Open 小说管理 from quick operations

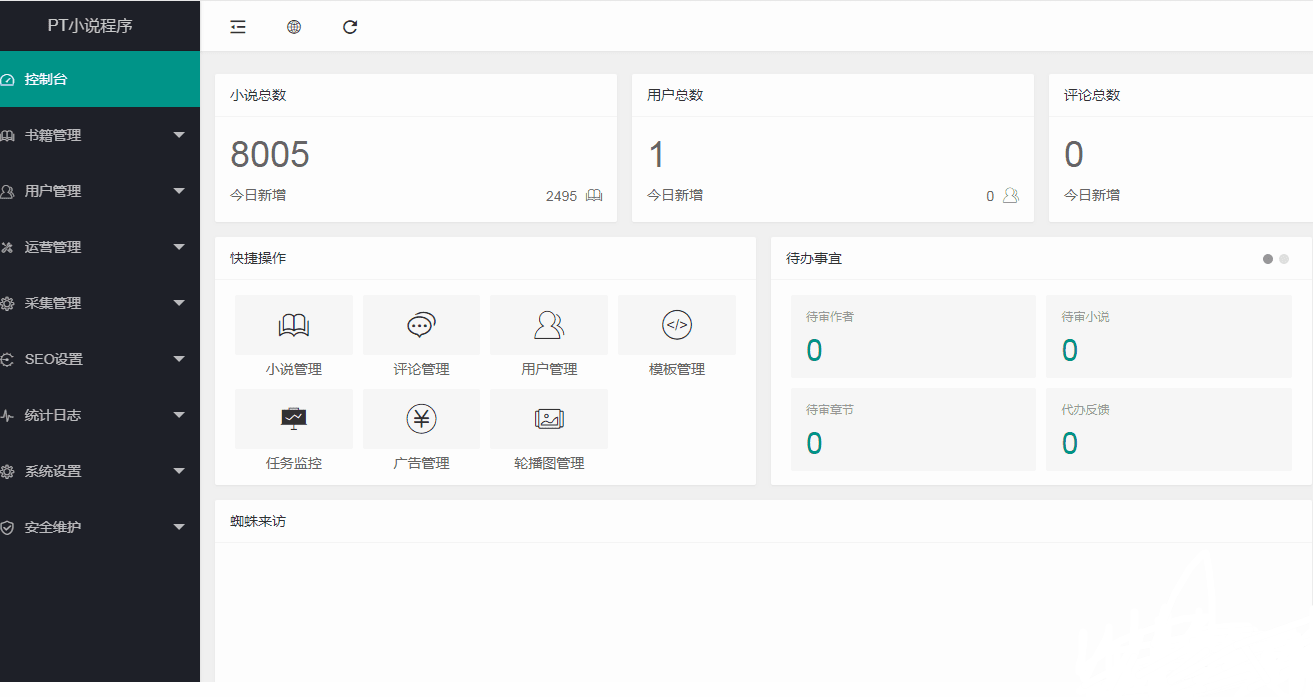click(293, 325)
